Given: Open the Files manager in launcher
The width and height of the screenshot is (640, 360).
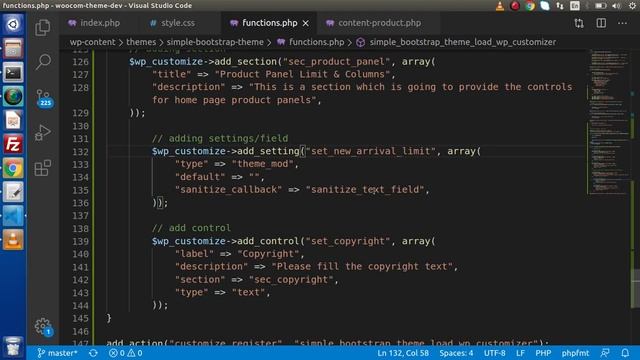Looking at the screenshot, I should click(x=13, y=49).
